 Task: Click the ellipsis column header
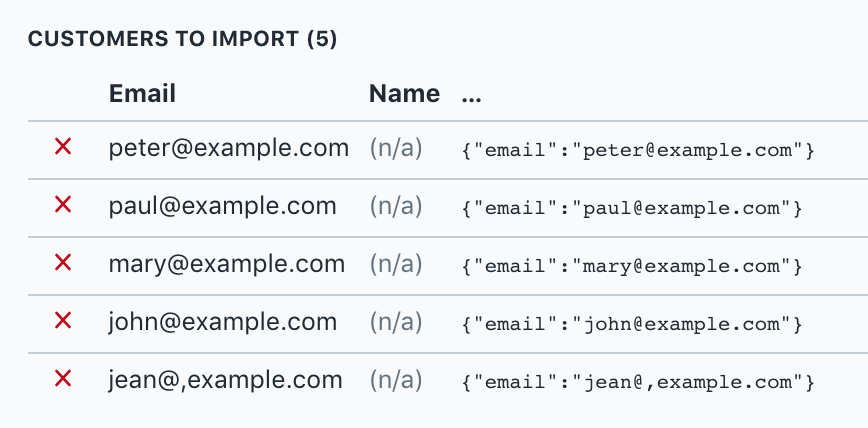click(472, 94)
